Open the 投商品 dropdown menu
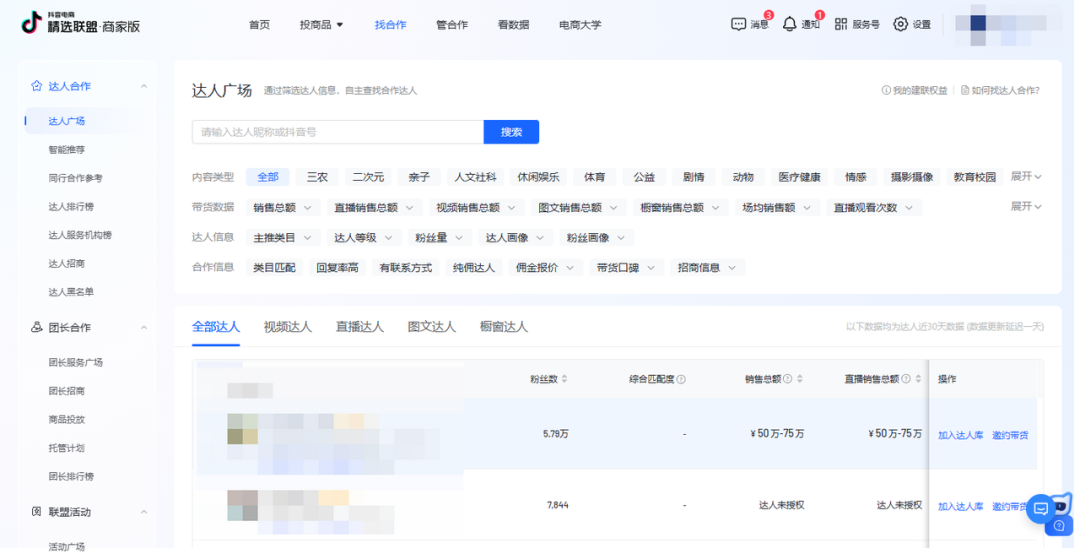This screenshot has height=554, width=1080. tap(322, 25)
